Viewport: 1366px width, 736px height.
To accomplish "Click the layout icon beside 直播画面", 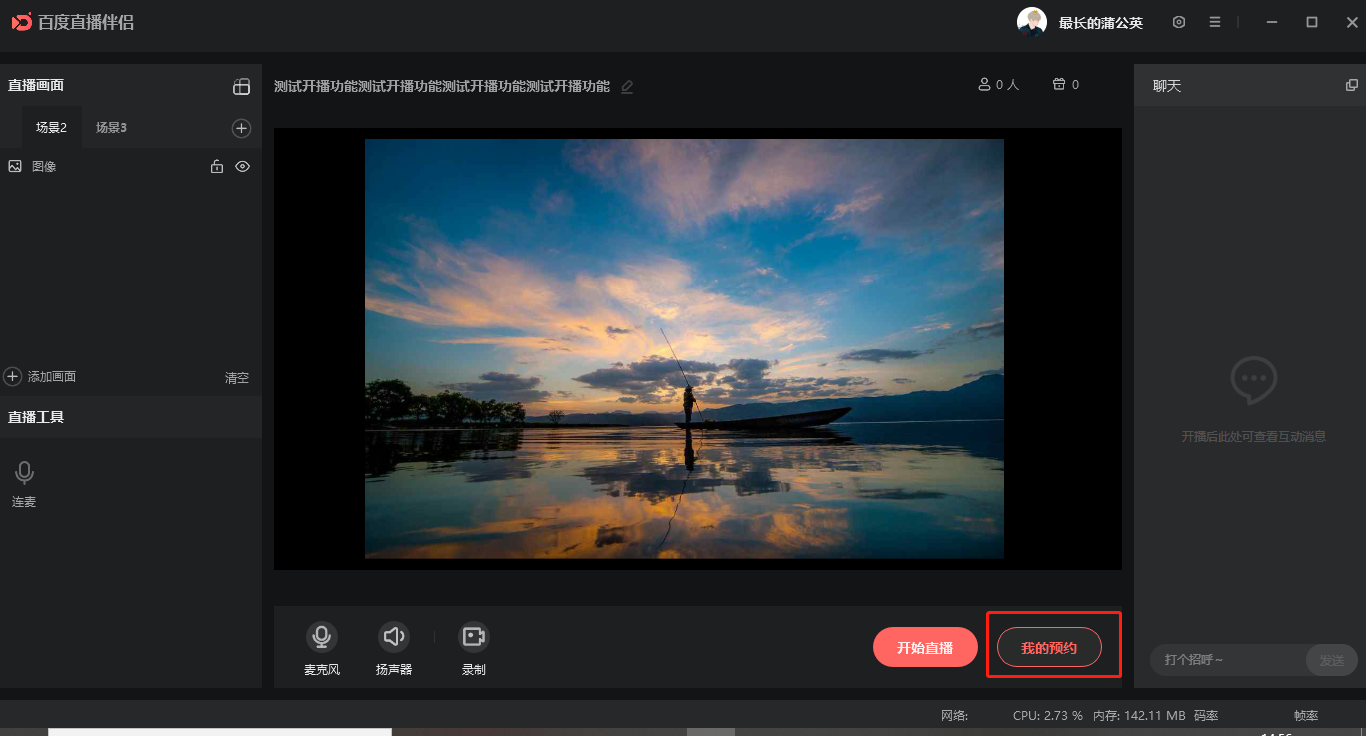I will [x=242, y=86].
